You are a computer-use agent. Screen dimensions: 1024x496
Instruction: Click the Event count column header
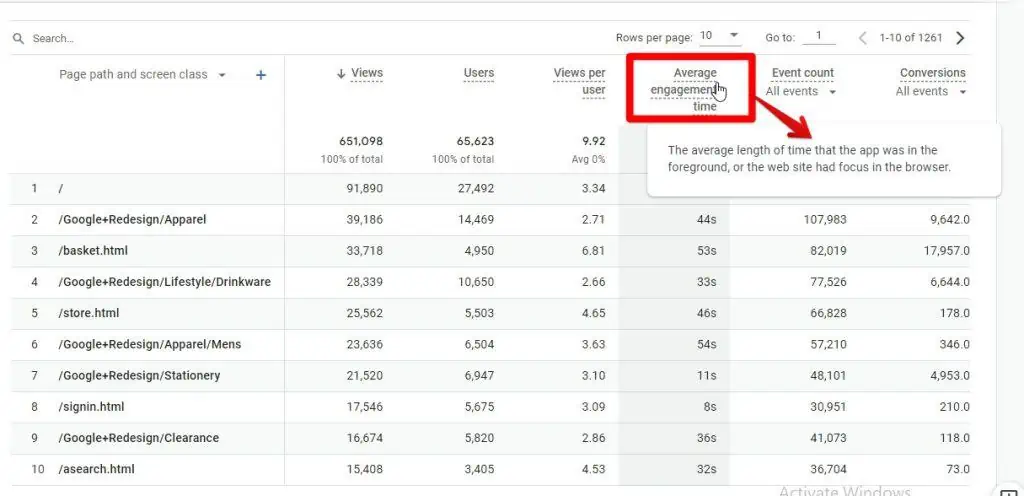[803, 73]
